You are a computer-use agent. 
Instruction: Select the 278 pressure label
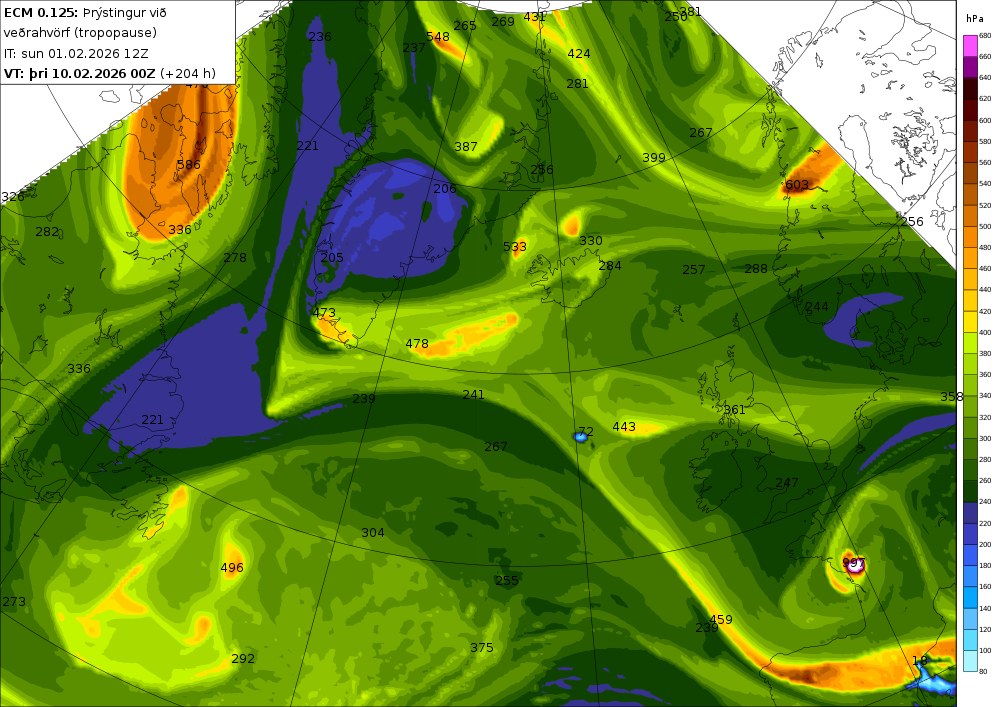[235, 258]
